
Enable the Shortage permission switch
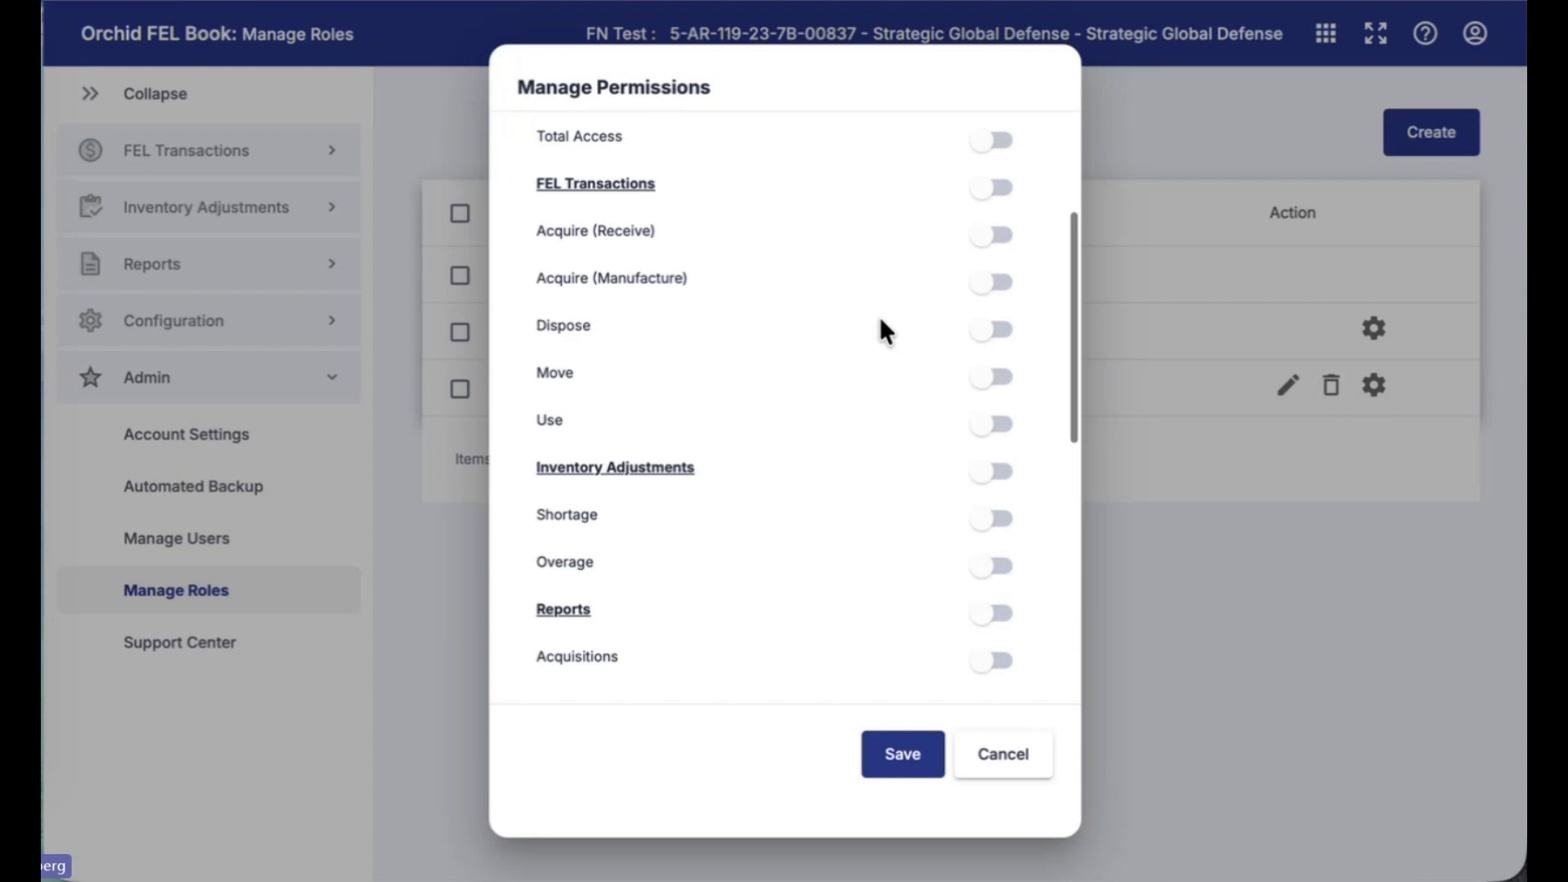click(991, 518)
